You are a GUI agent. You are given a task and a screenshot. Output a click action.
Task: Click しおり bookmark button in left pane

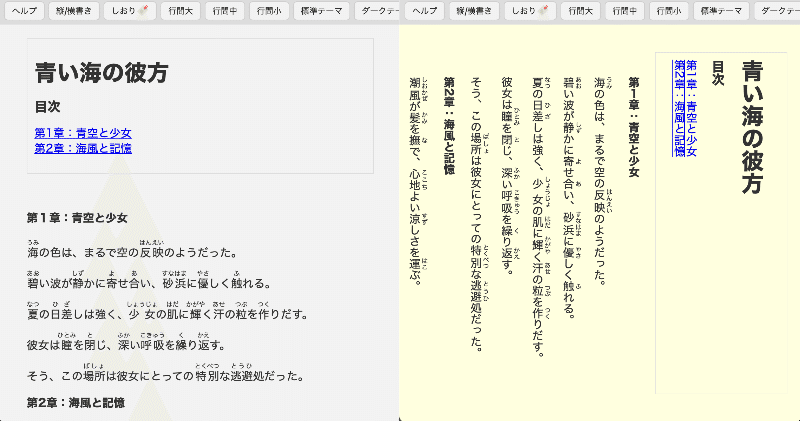pos(130,11)
